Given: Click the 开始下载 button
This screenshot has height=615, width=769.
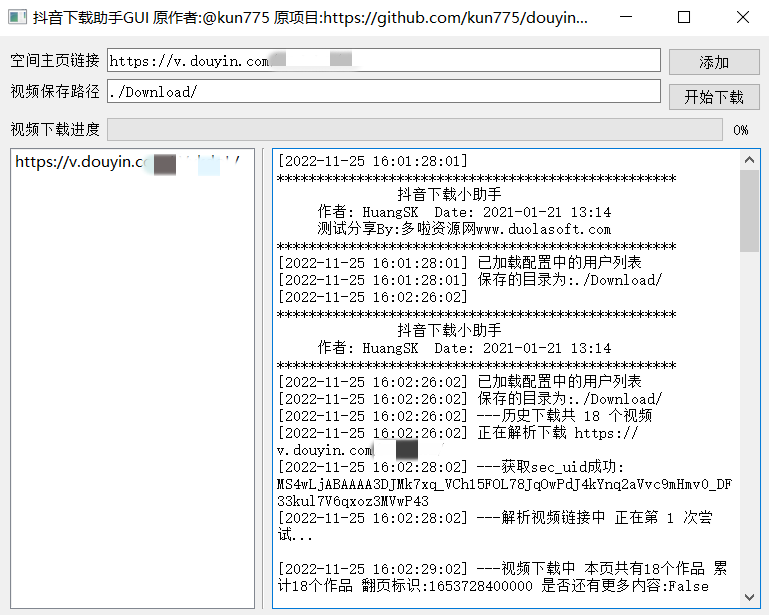Looking at the screenshot, I should click(714, 97).
